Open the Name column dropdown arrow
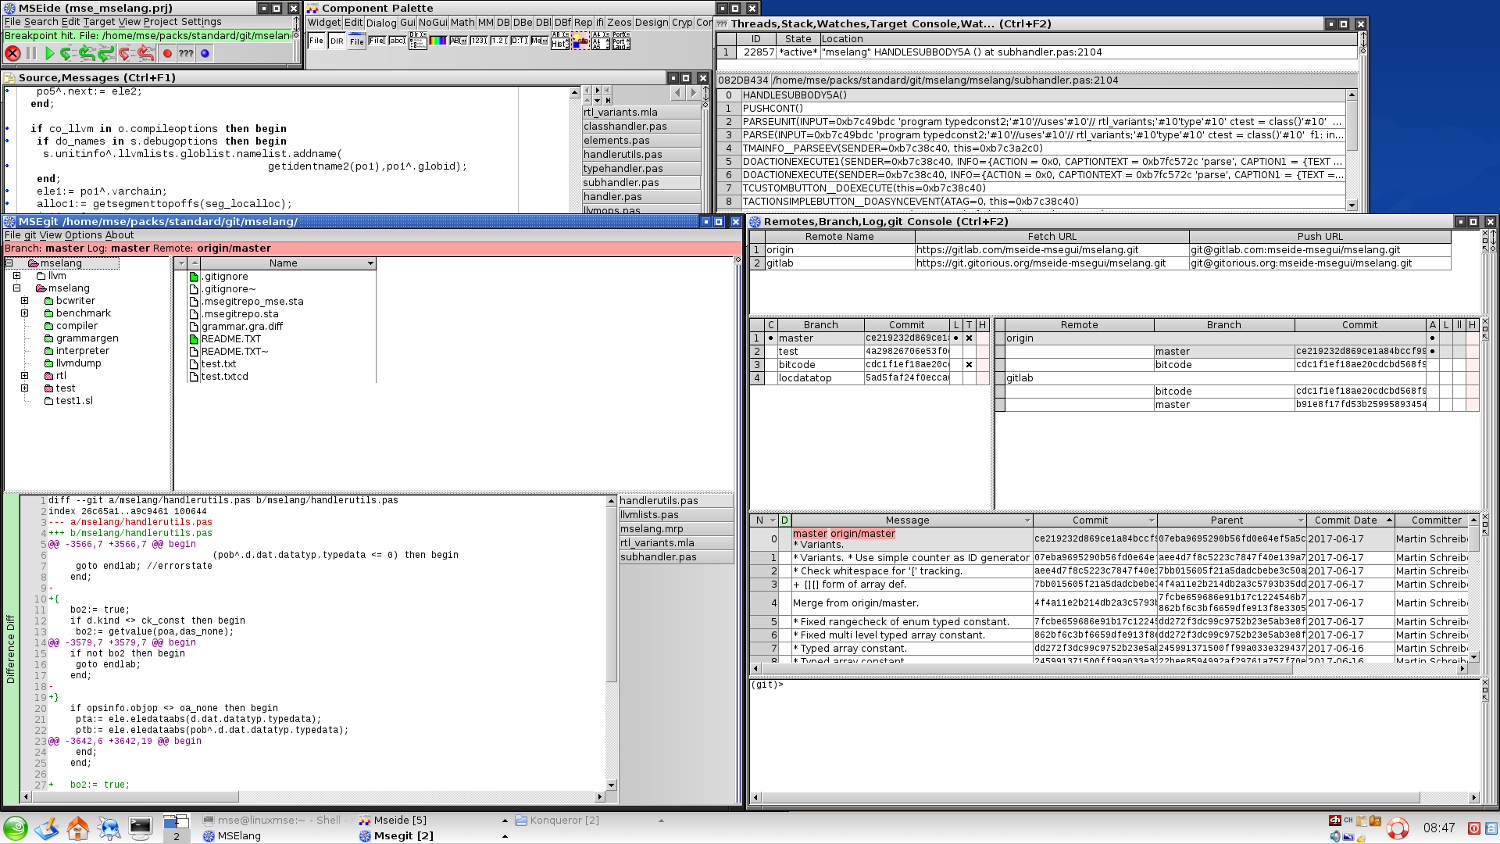 point(370,264)
